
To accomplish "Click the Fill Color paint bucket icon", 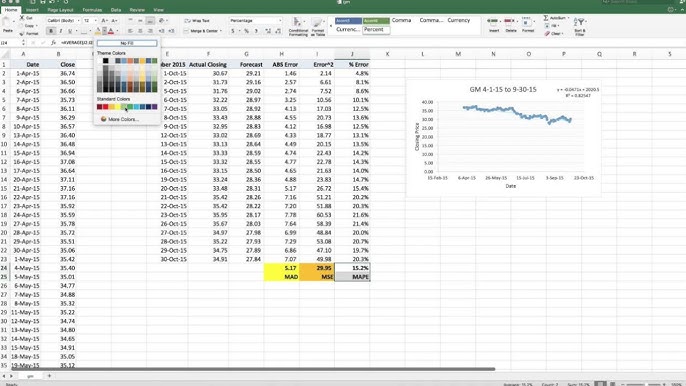I will point(98,31).
